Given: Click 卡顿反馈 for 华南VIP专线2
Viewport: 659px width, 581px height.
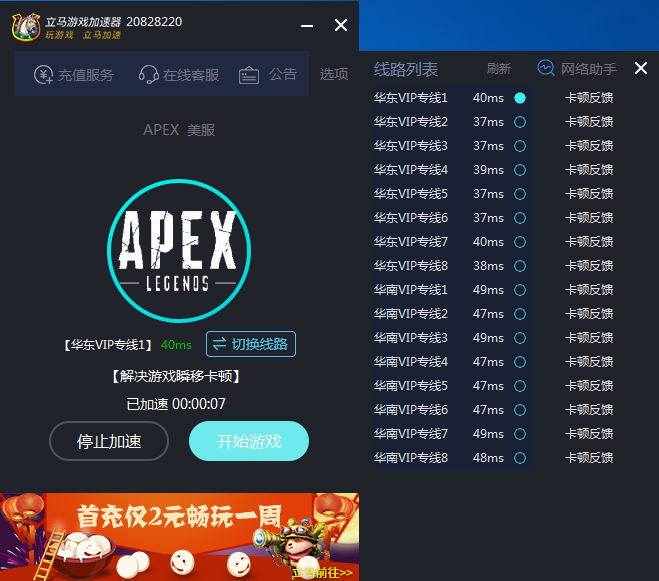Looking at the screenshot, I should coord(589,314).
